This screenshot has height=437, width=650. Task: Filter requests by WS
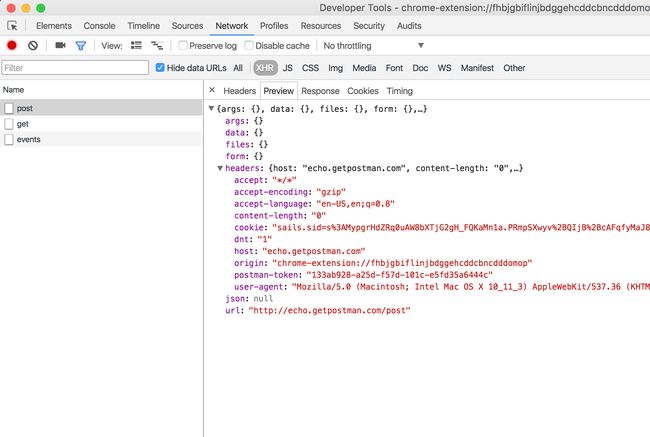444,68
